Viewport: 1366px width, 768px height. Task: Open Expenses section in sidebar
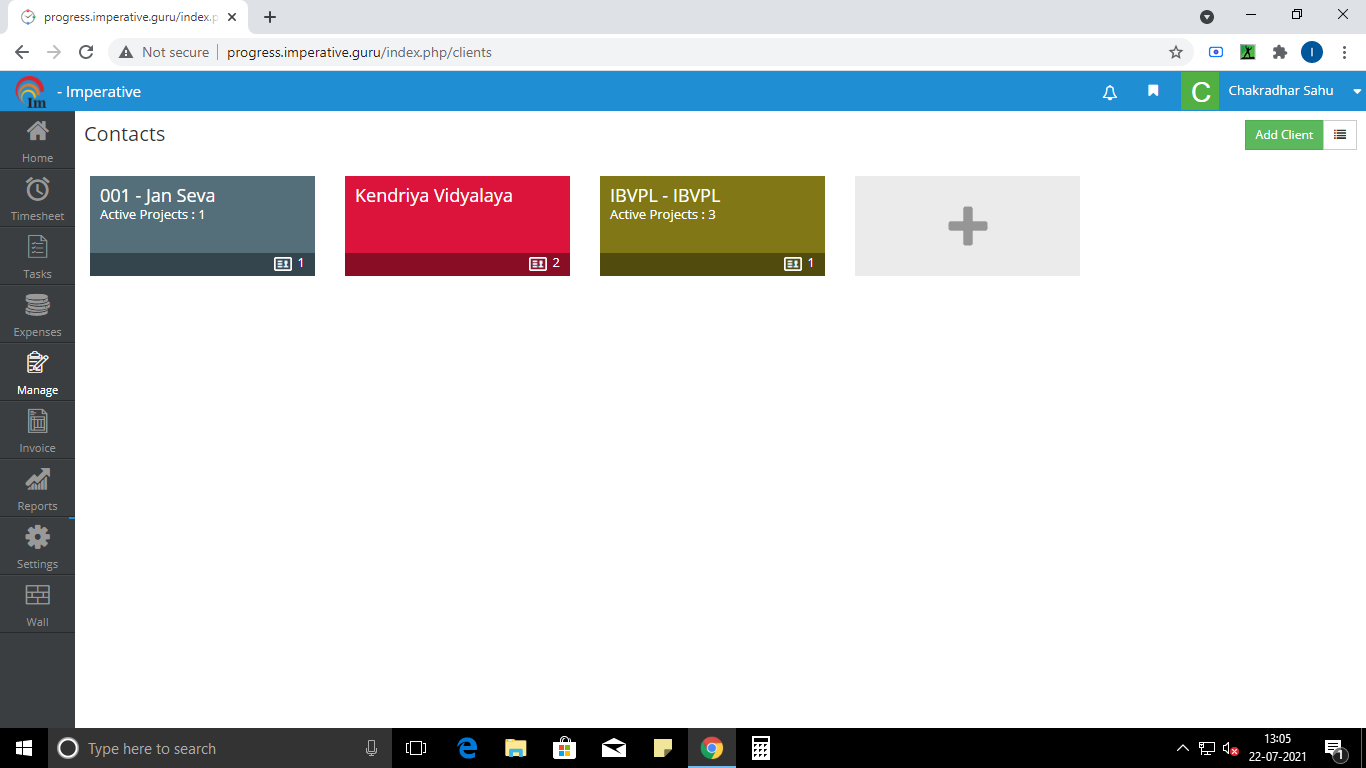coord(37,314)
